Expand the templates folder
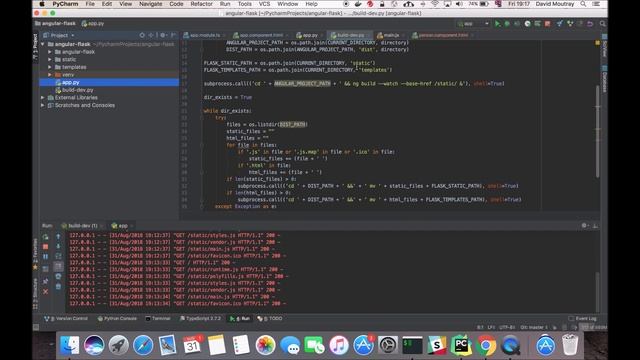The width and height of the screenshot is (640, 360). 50,67
